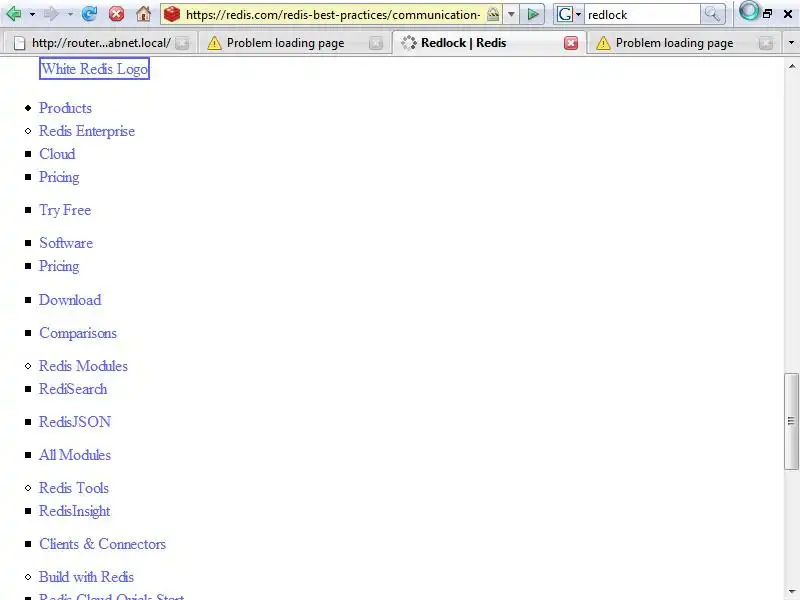Open the Software link
Image resolution: width=800 pixels, height=600 pixels.
66,243
